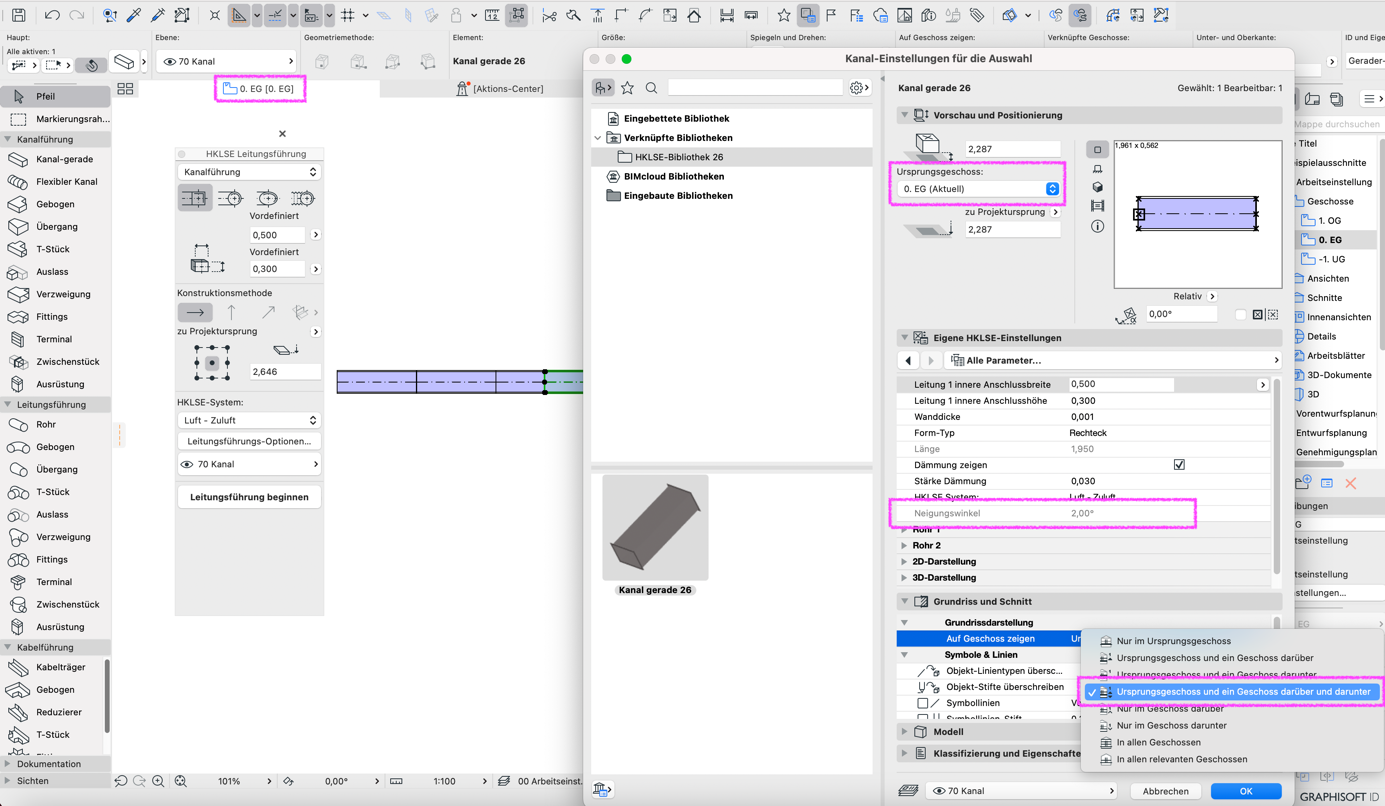The width and height of the screenshot is (1385, 806).
Task: Select the Pfeil arrow tool
Action: click(55, 97)
